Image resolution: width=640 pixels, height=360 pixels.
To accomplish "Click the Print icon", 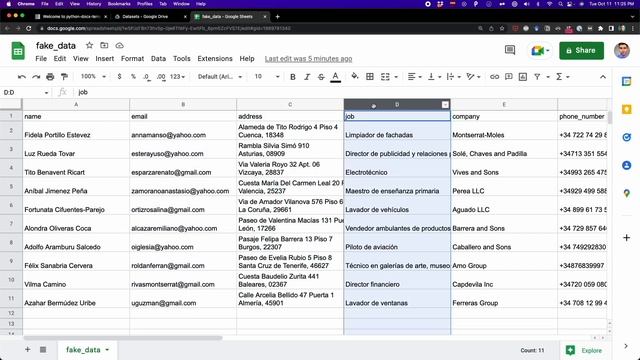I will pyautogui.click(x=50, y=77).
